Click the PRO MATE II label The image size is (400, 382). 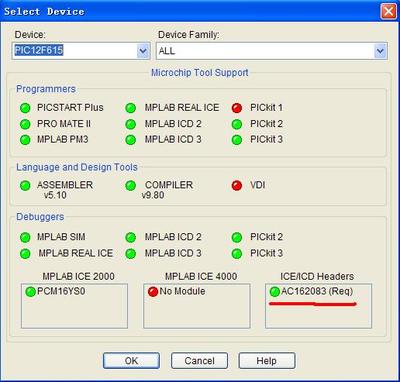64,124
